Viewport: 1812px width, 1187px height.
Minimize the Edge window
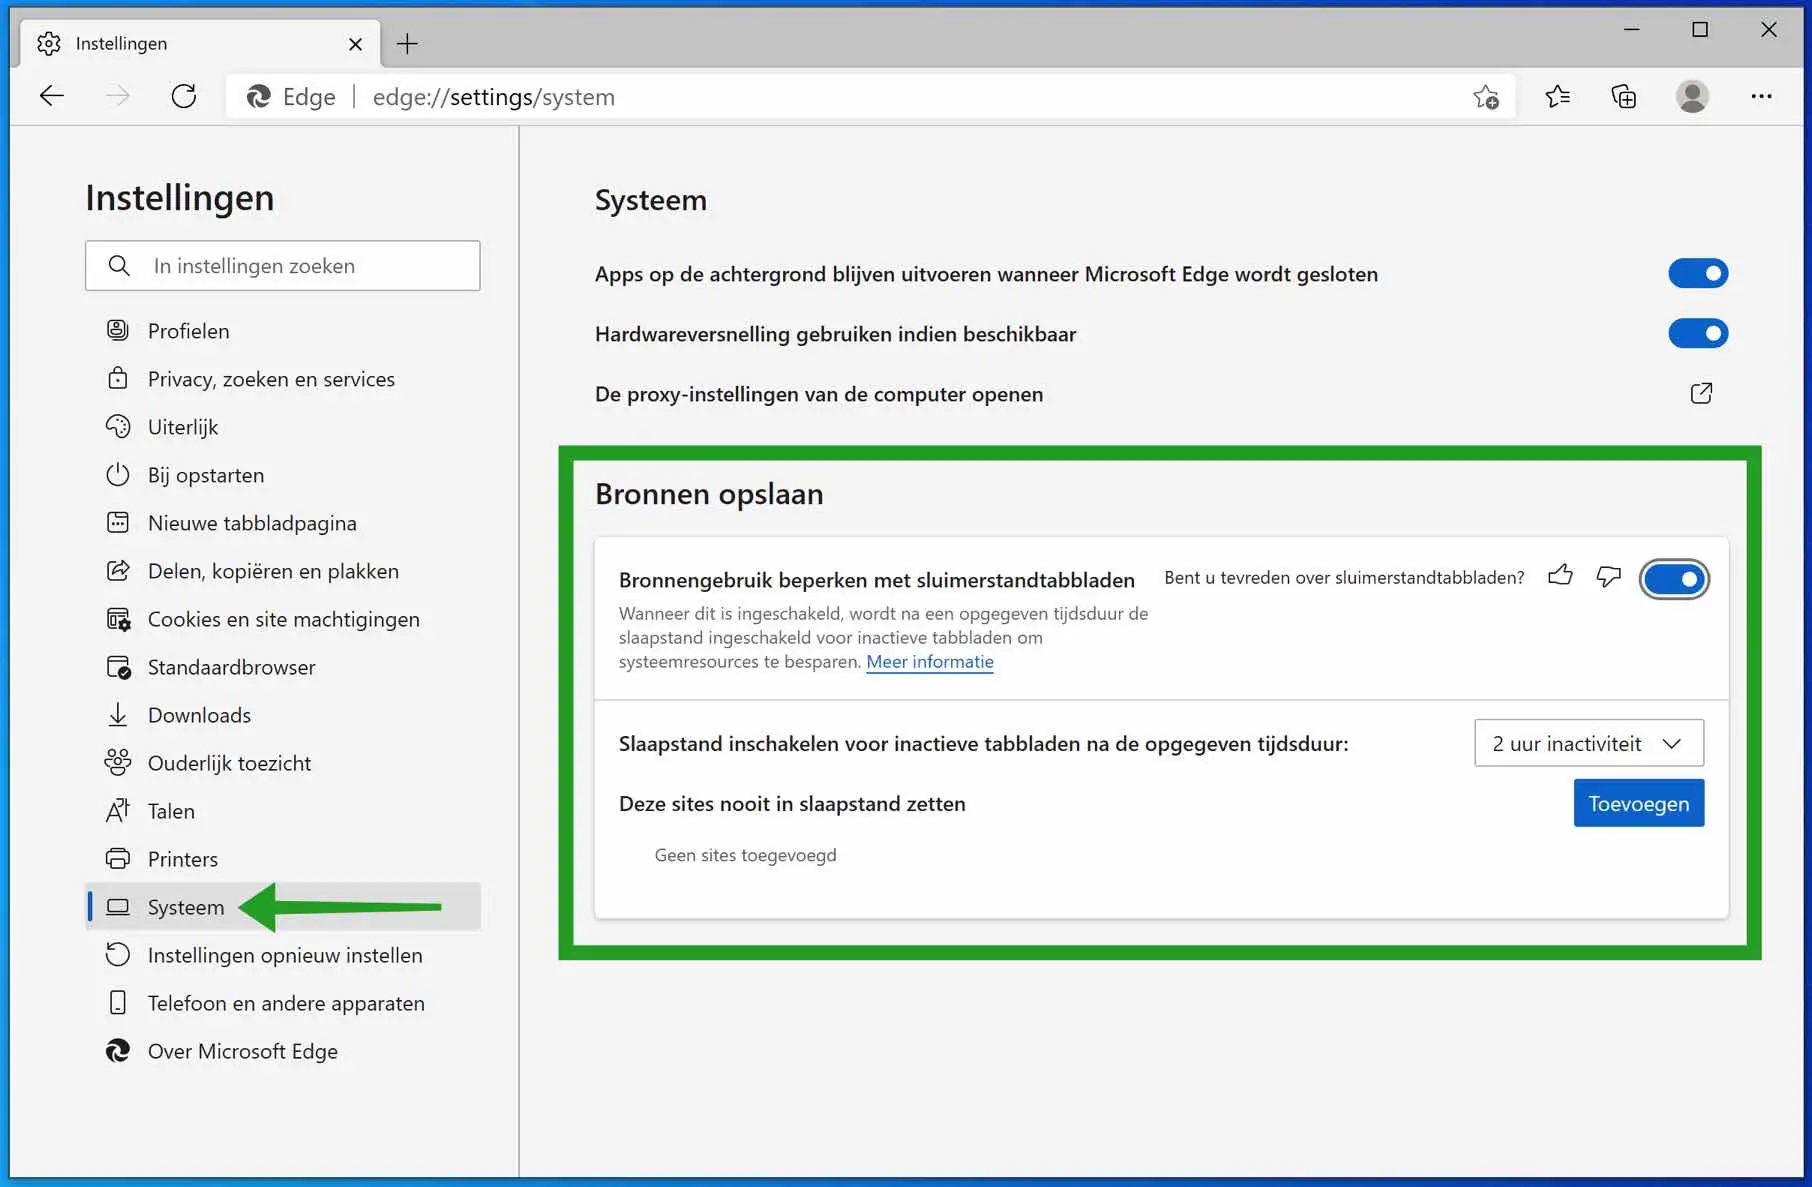pyautogui.click(x=1632, y=30)
